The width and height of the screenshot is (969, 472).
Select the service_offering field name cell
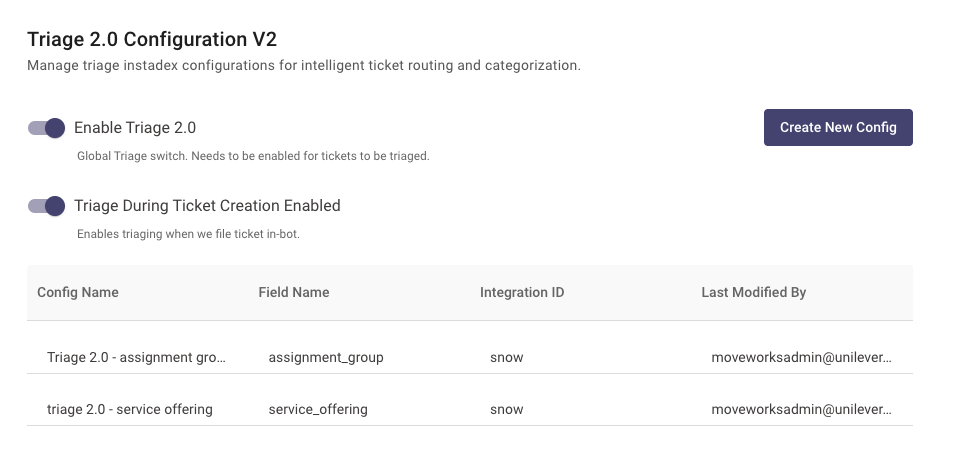(318, 409)
